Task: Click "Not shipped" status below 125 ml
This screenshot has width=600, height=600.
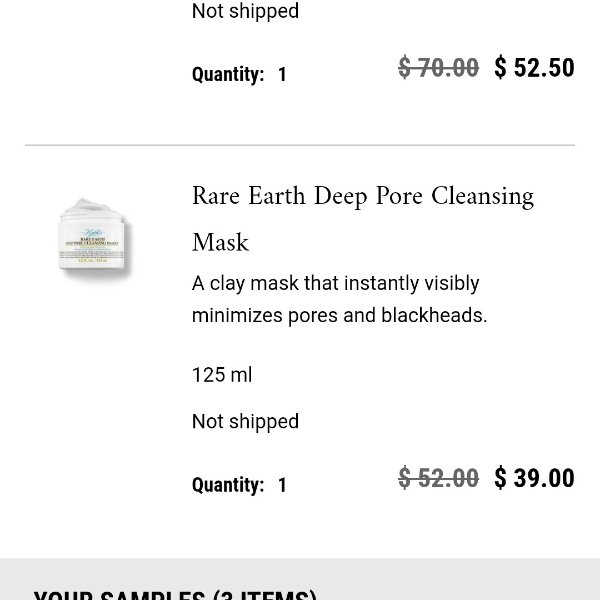Action: pyautogui.click(x=245, y=421)
